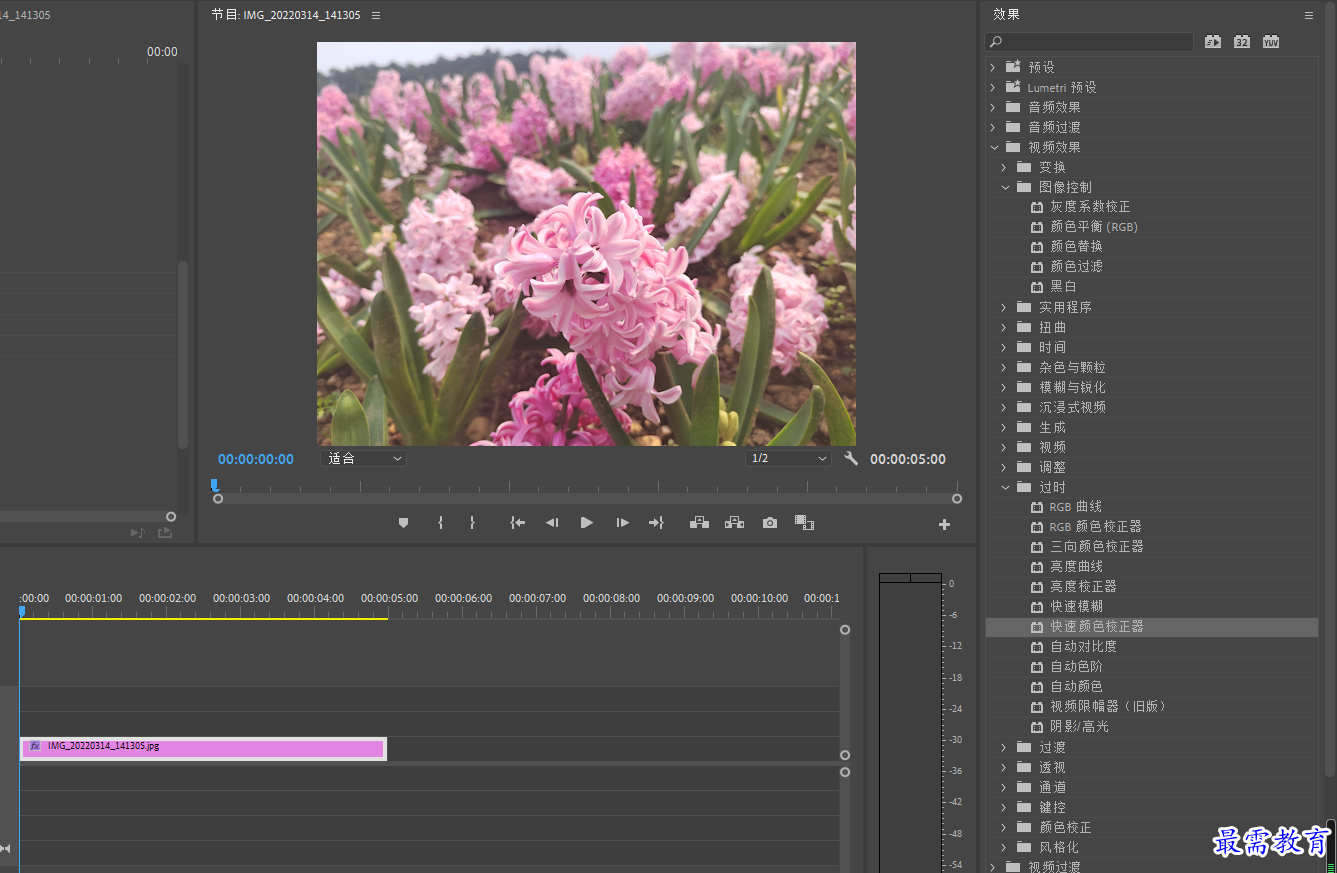This screenshot has height=873, width=1337.
Task: Click the timeline playhead marker
Action: coord(21,610)
